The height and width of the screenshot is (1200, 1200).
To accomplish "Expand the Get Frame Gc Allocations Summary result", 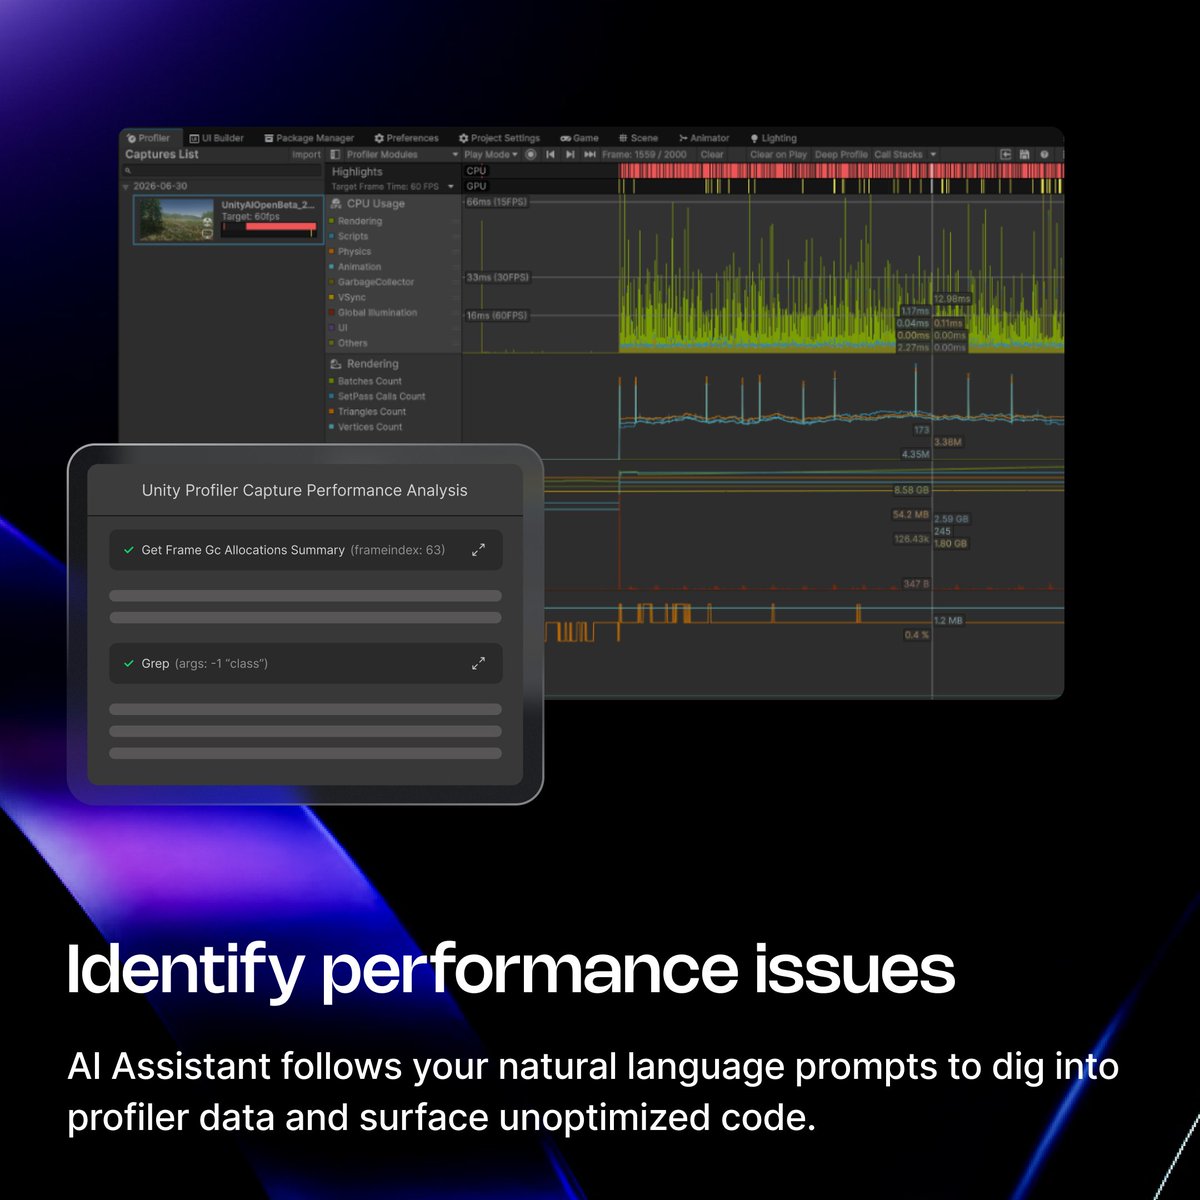I will (x=479, y=550).
